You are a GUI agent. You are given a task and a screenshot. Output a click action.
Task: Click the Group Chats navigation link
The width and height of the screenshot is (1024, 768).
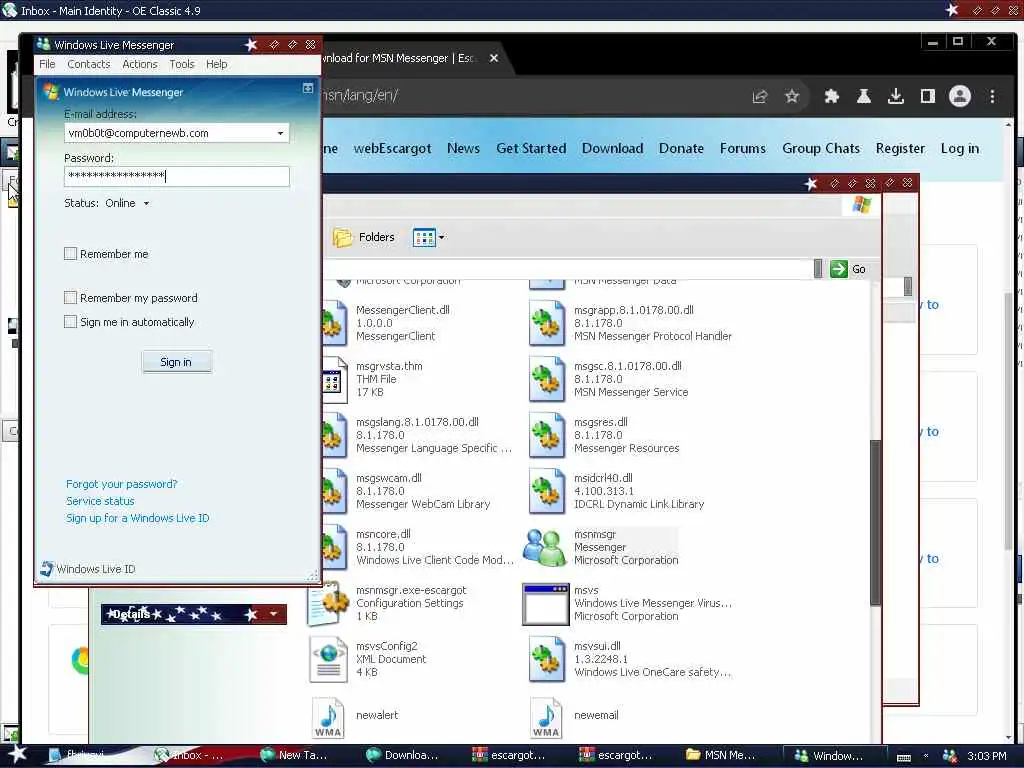pyautogui.click(x=821, y=148)
